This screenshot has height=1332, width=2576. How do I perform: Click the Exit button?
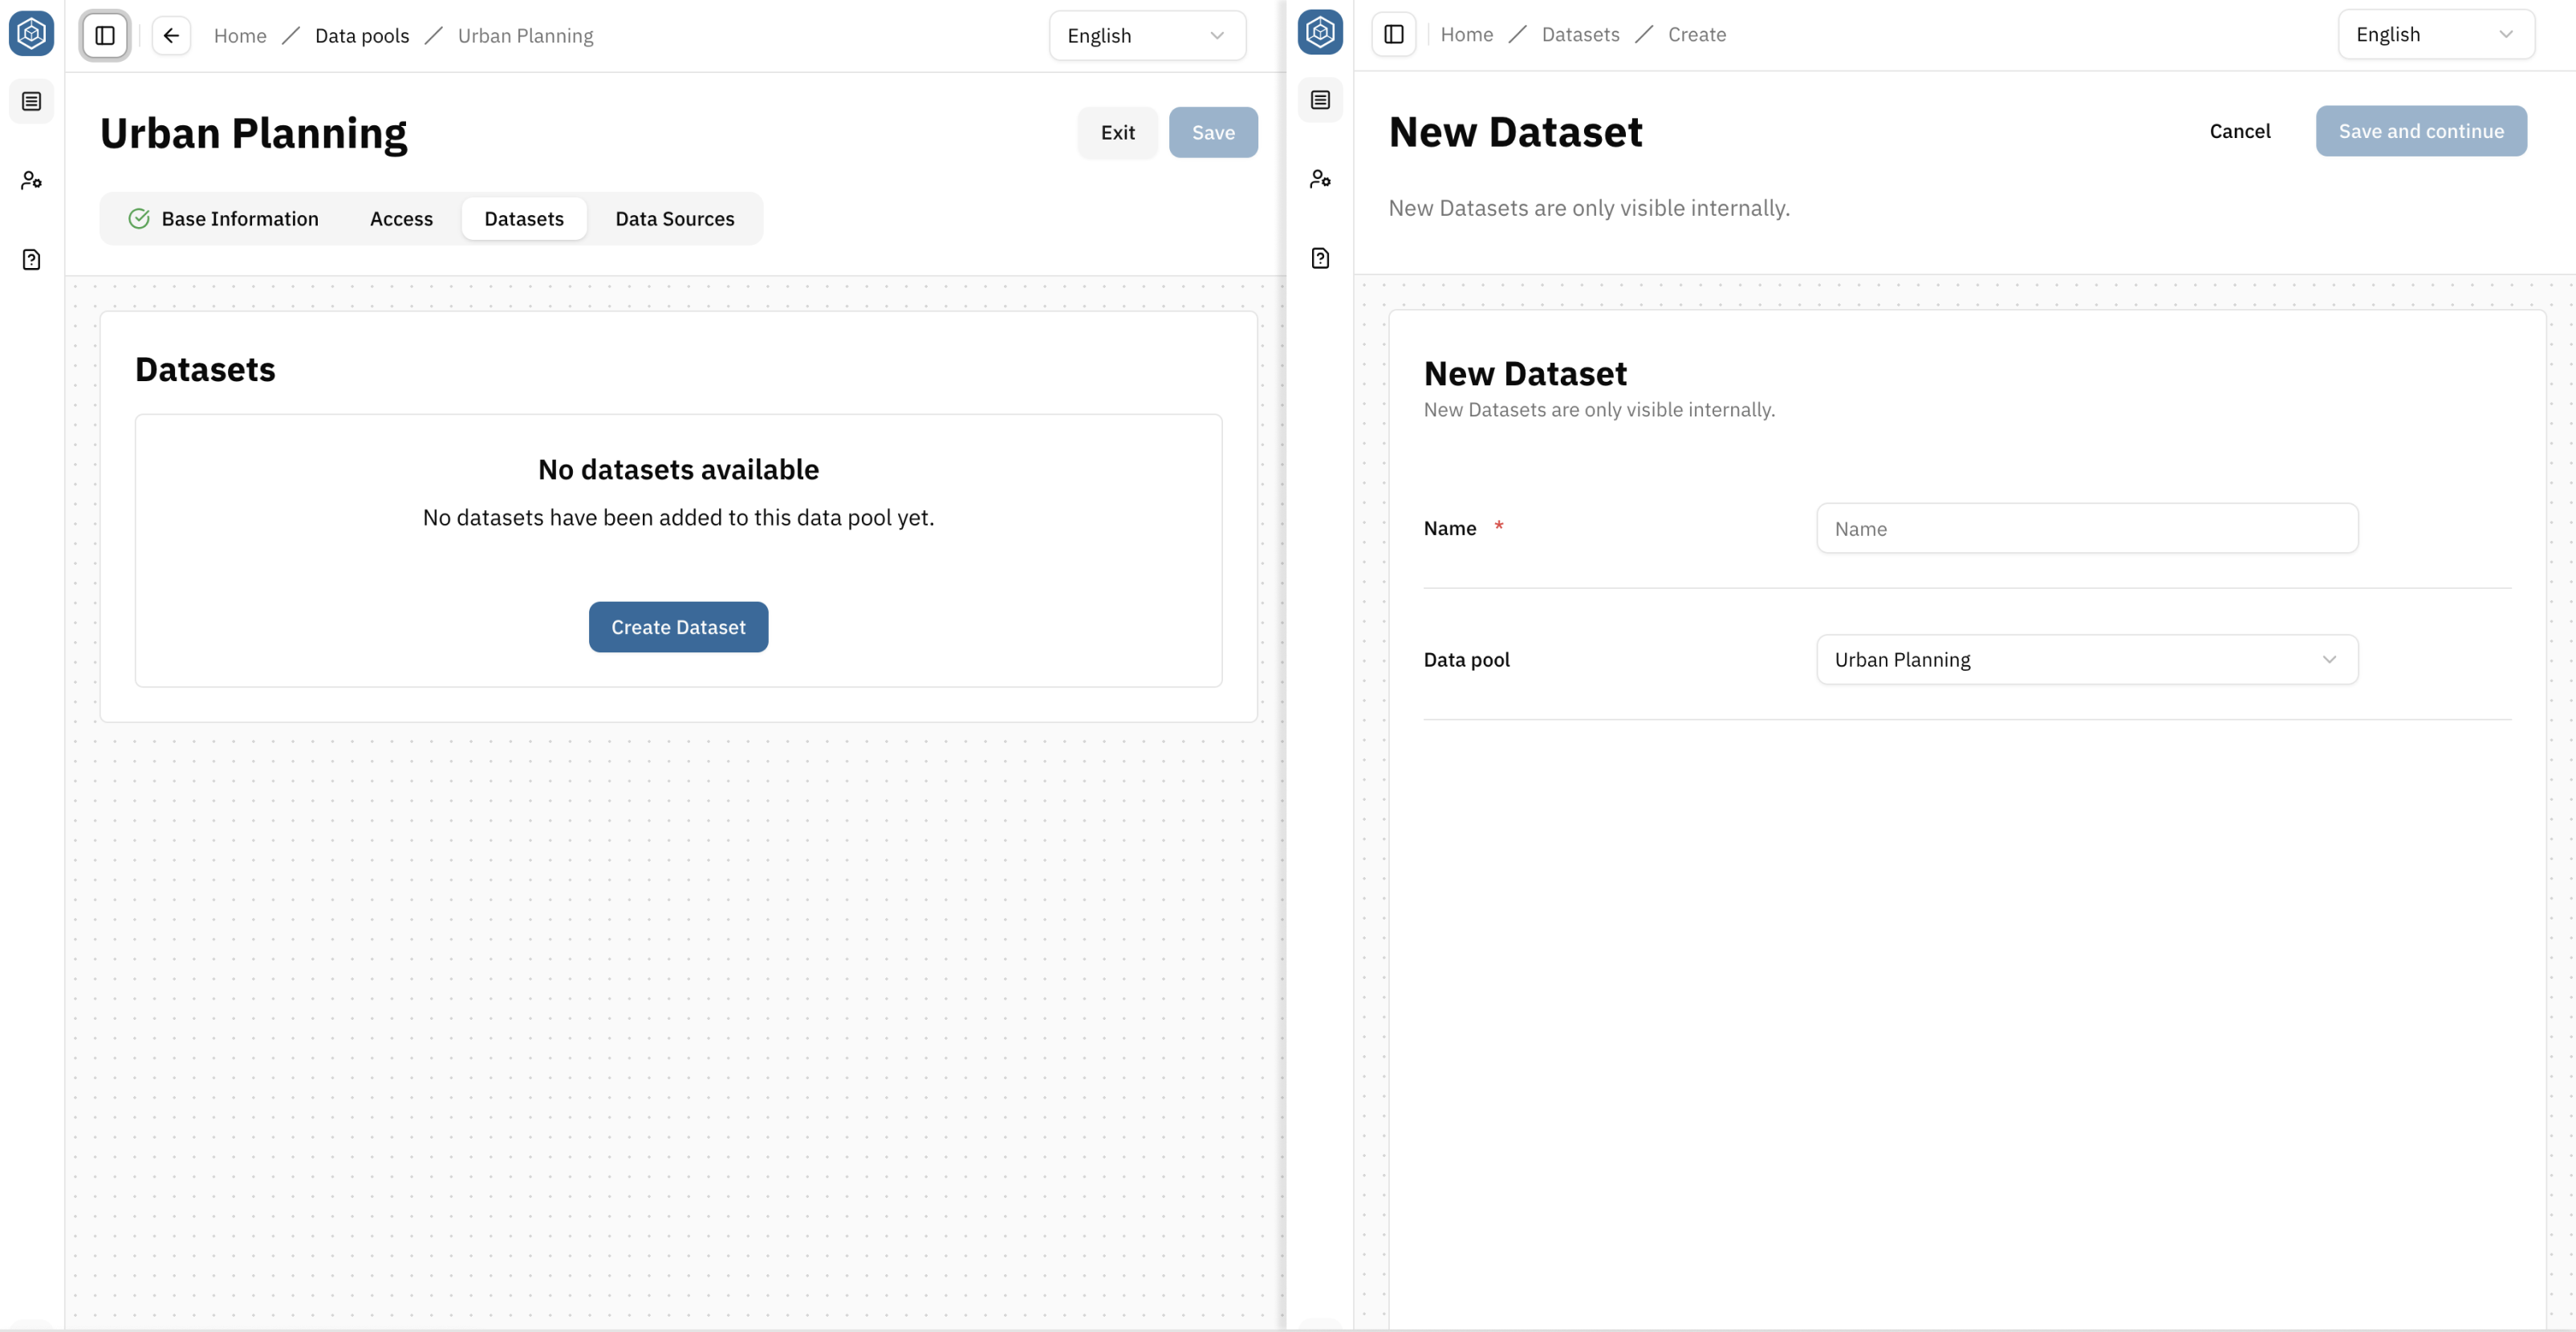[1117, 133]
